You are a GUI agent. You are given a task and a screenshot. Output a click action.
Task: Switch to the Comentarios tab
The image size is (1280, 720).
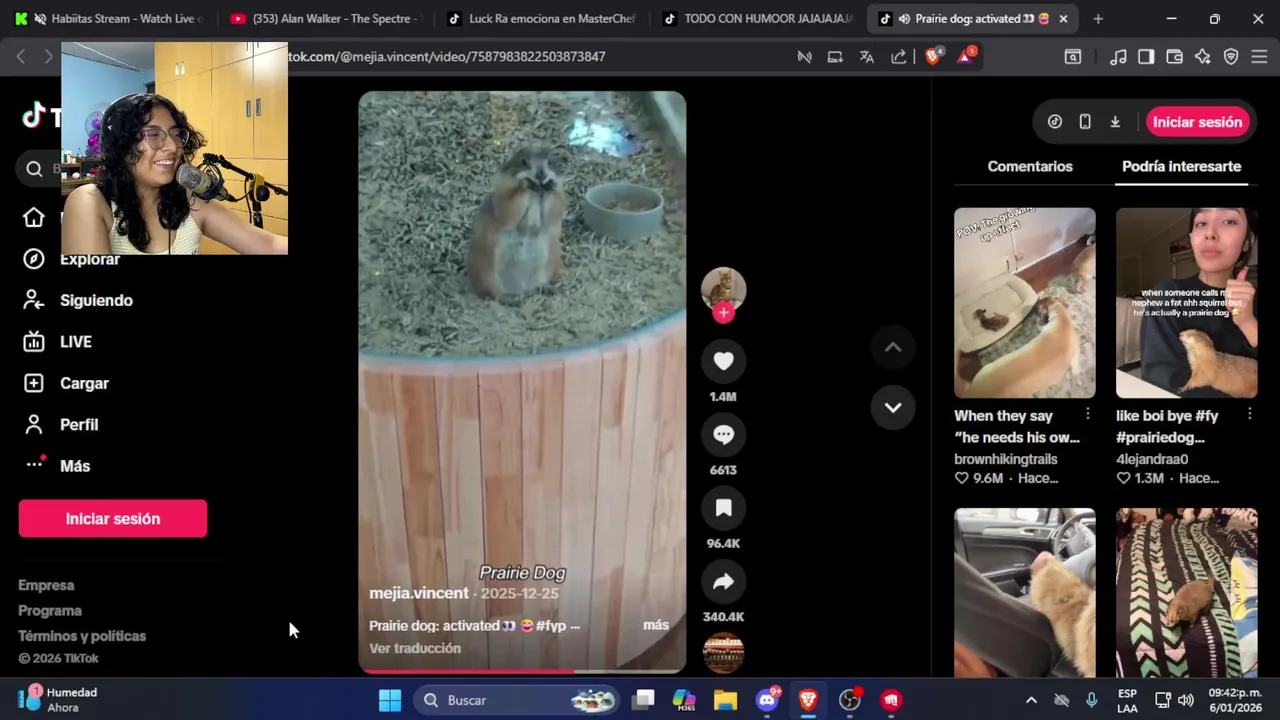1030,166
